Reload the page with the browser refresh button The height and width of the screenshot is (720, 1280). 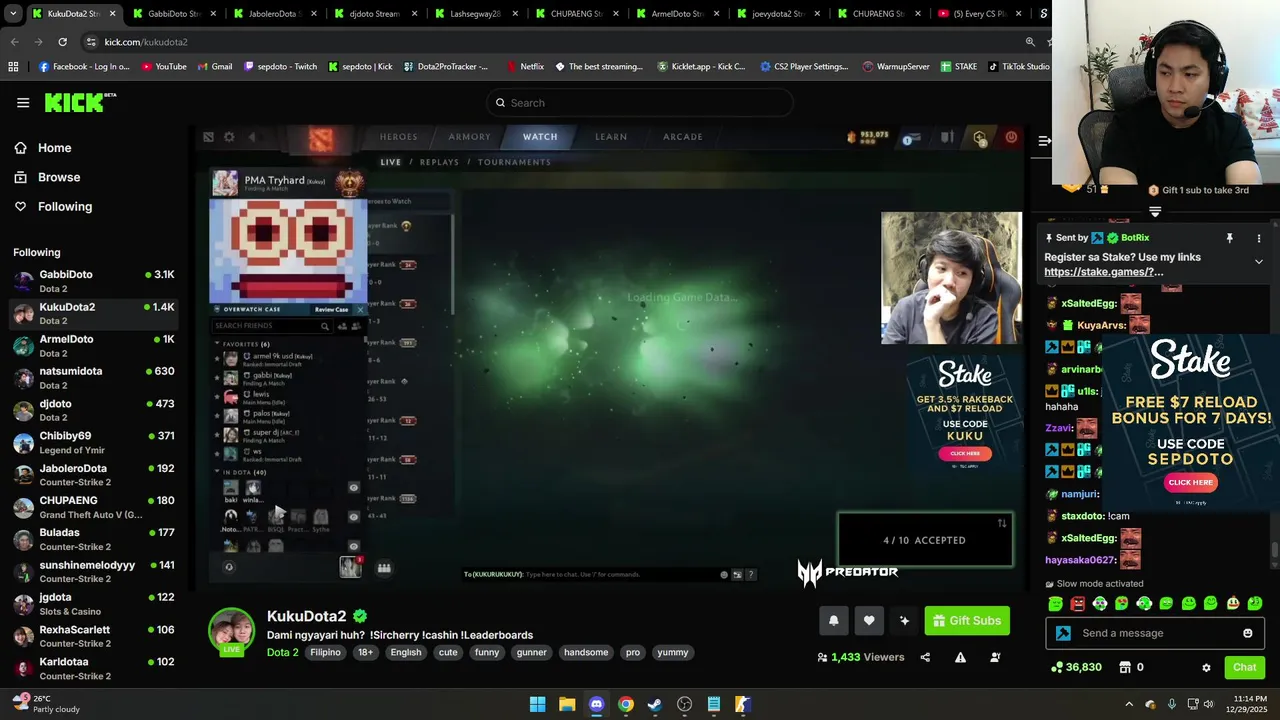click(62, 42)
